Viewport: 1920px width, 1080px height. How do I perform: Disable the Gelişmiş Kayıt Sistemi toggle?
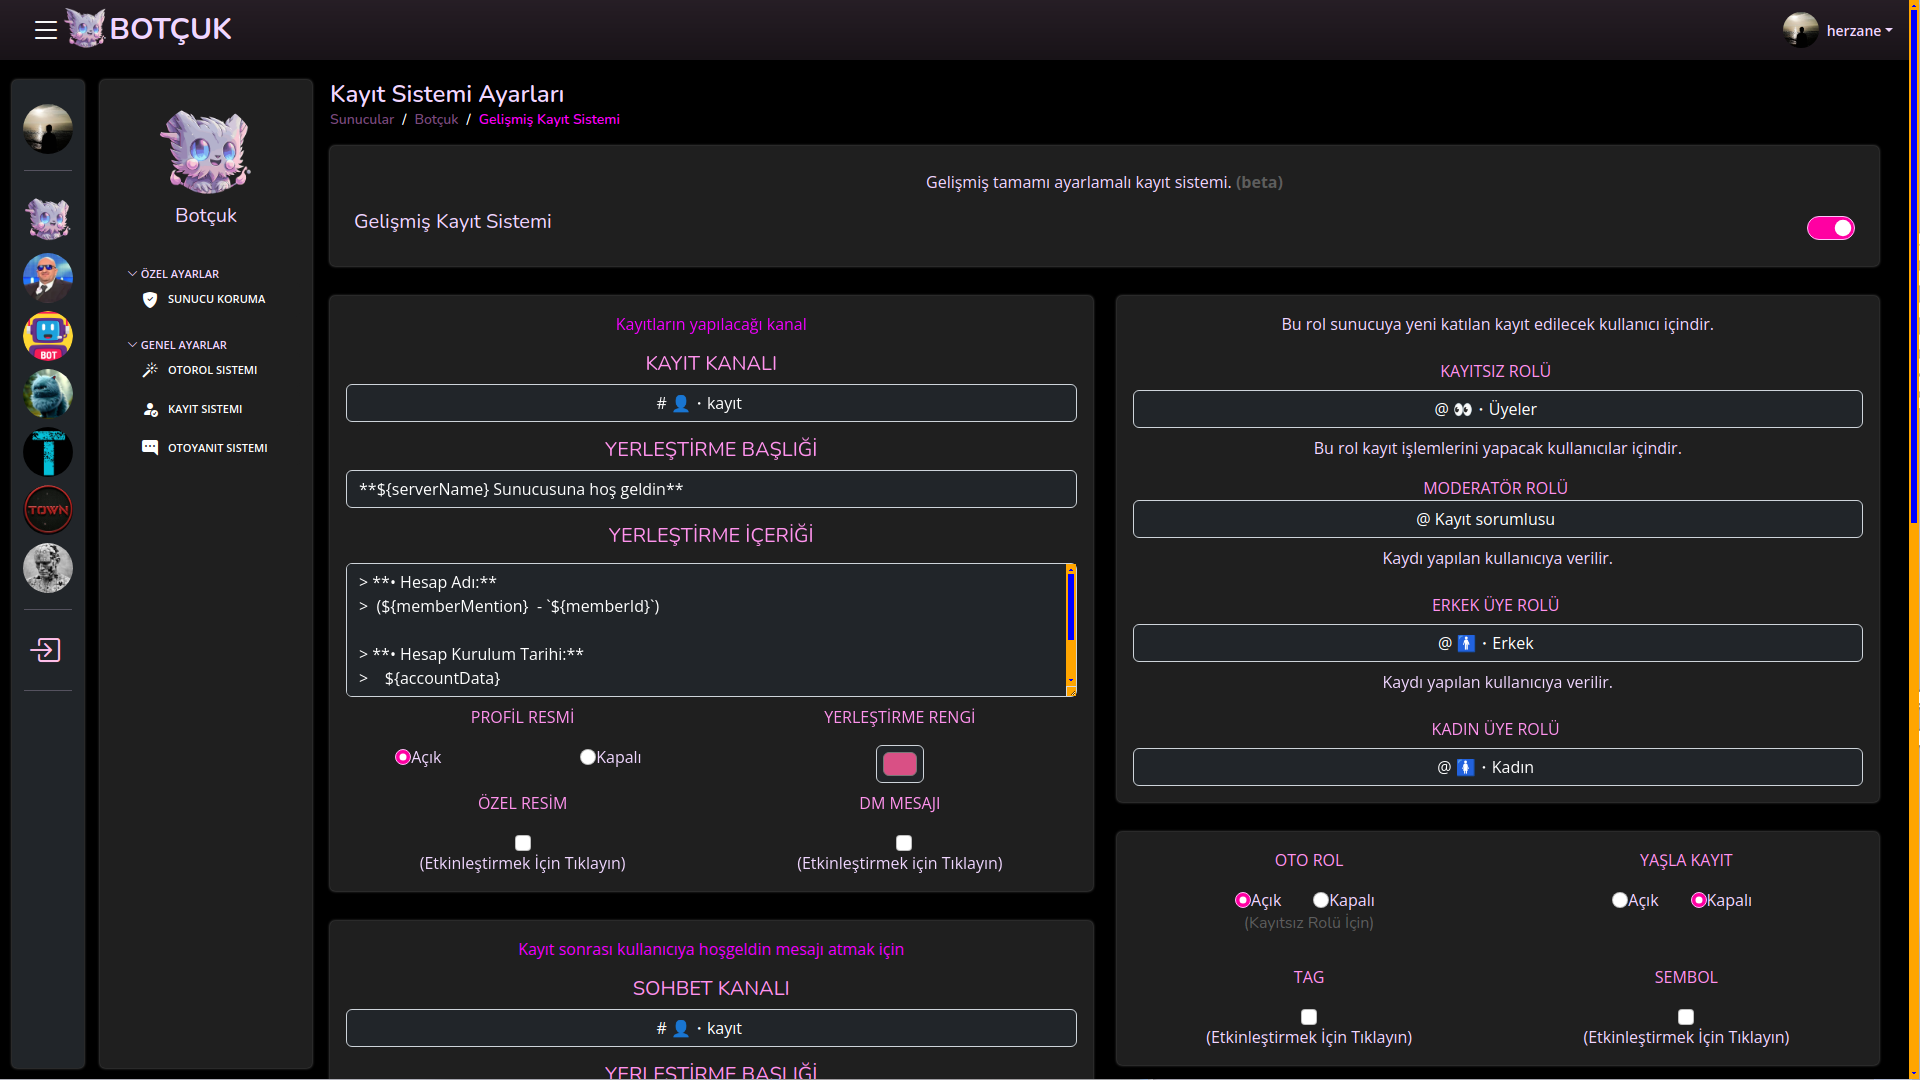tap(1830, 228)
